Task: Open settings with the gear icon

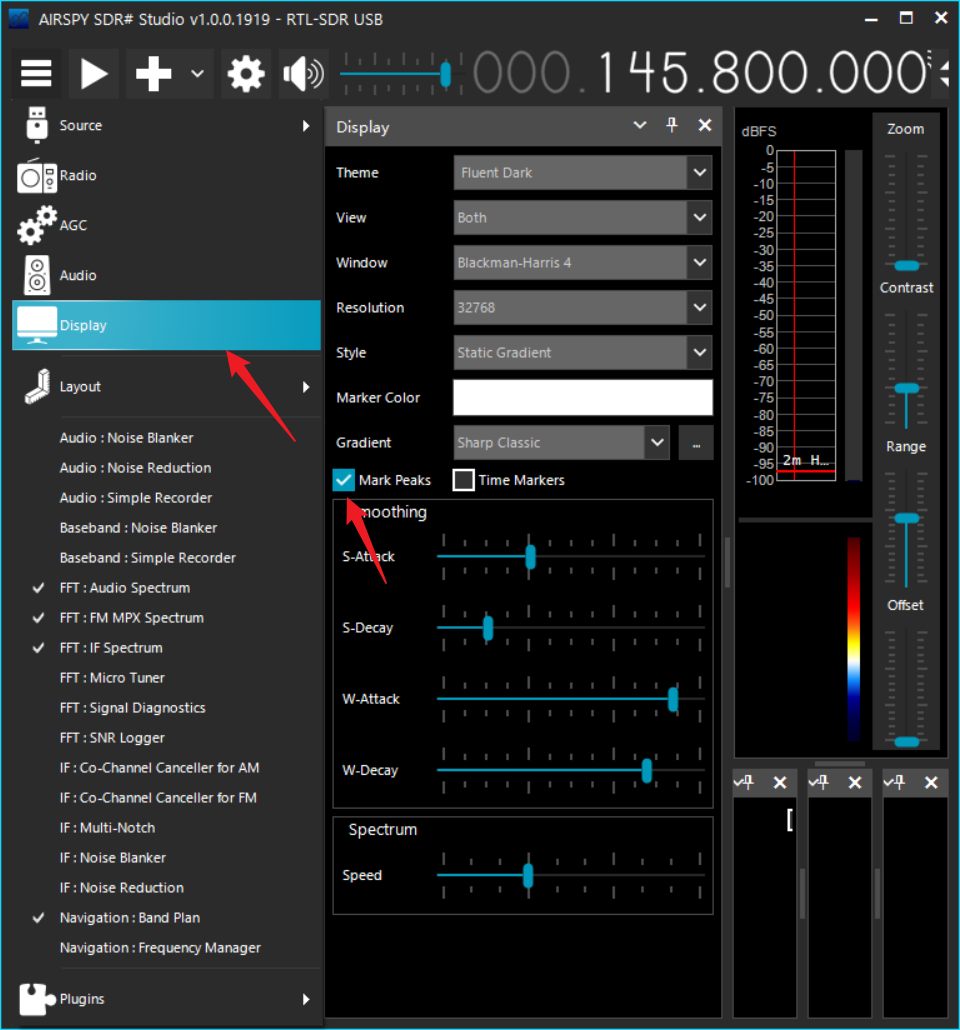Action: pos(246,74)
